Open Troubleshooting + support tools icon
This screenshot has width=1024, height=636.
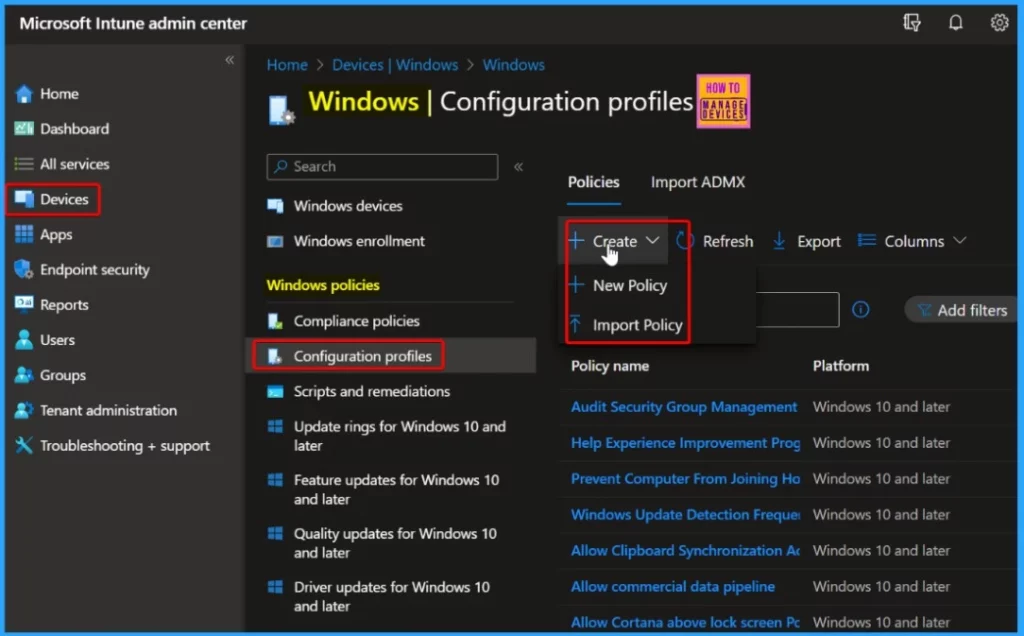point(24,446)
